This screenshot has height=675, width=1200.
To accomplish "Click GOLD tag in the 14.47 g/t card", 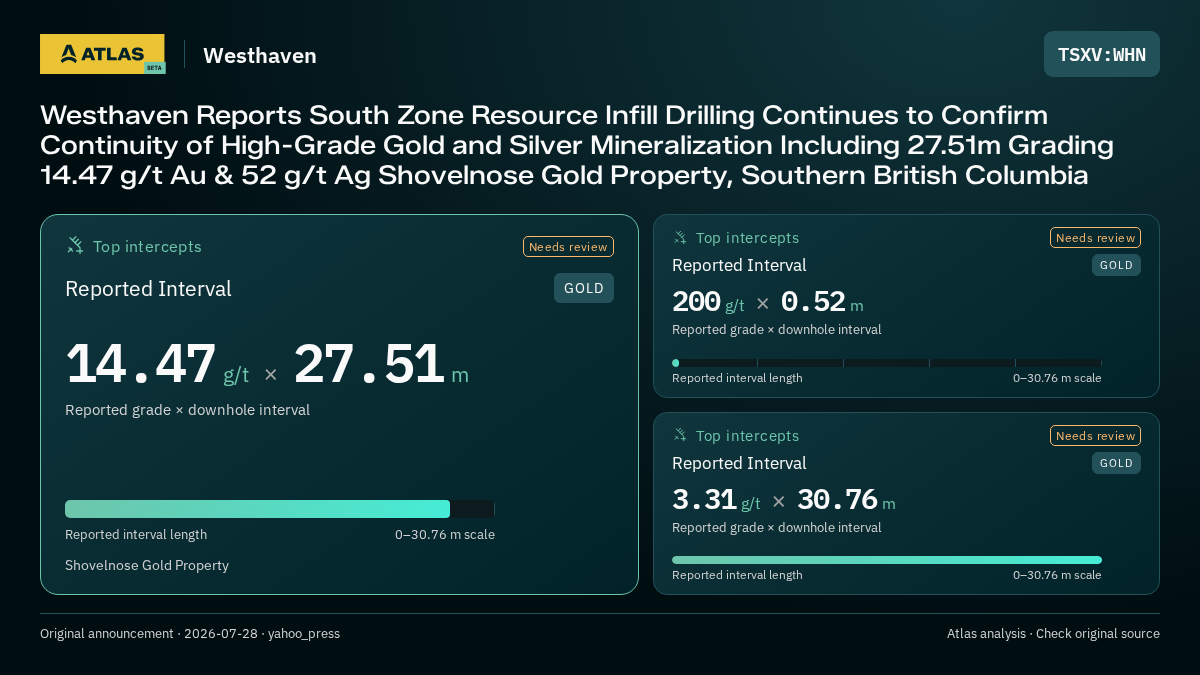I will (x=584, y=288).
